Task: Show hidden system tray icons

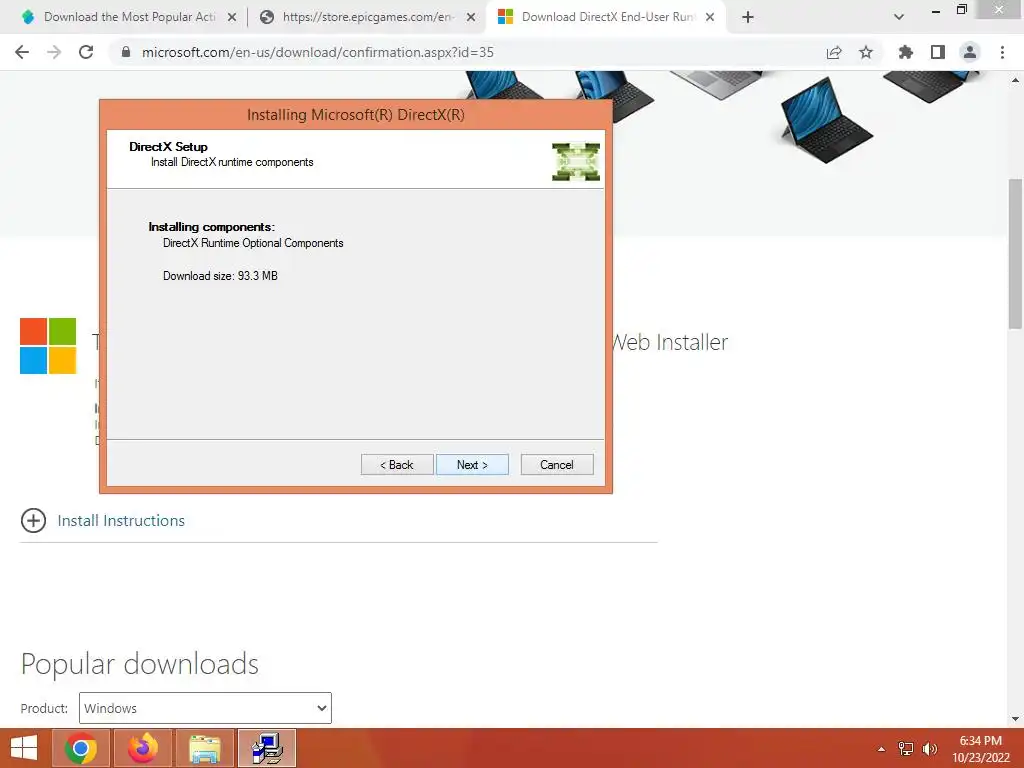Action: [x=881, y=749]
